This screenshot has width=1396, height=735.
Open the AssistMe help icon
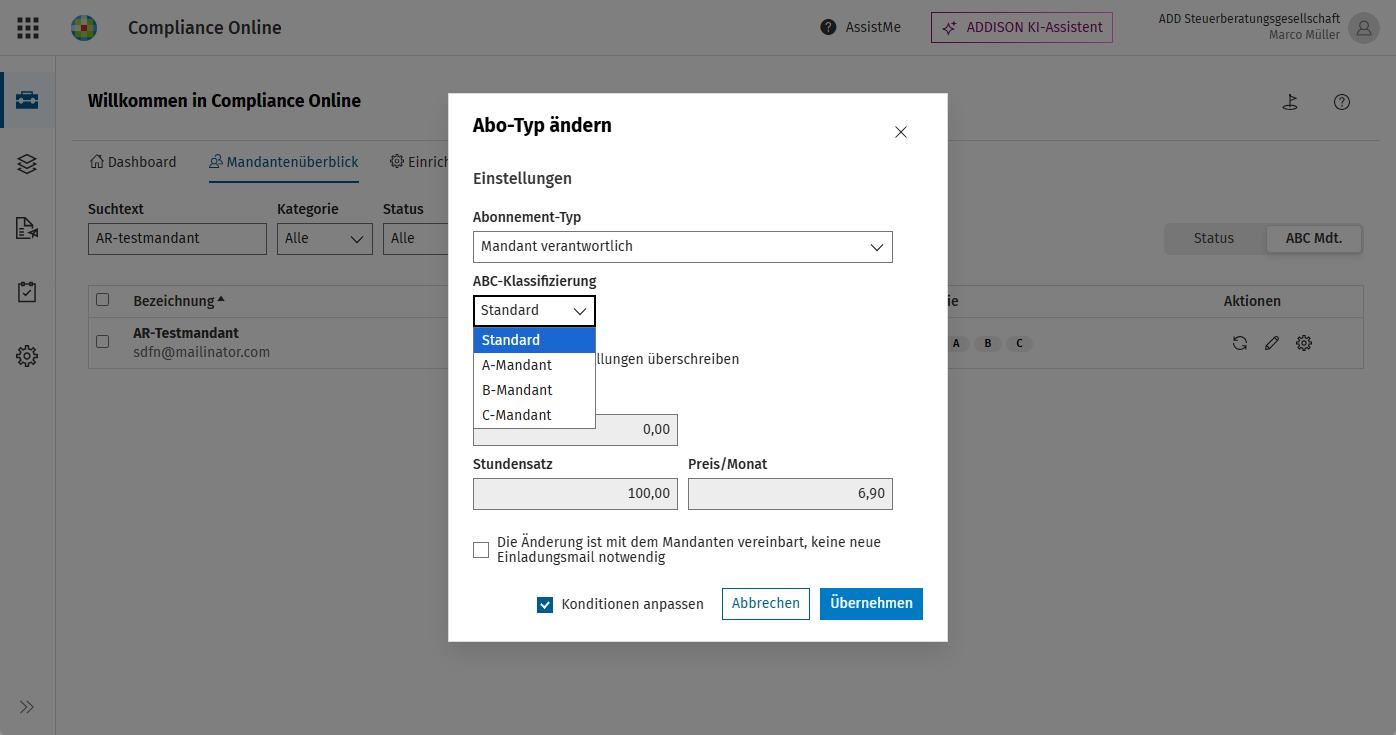click(828, 28)
